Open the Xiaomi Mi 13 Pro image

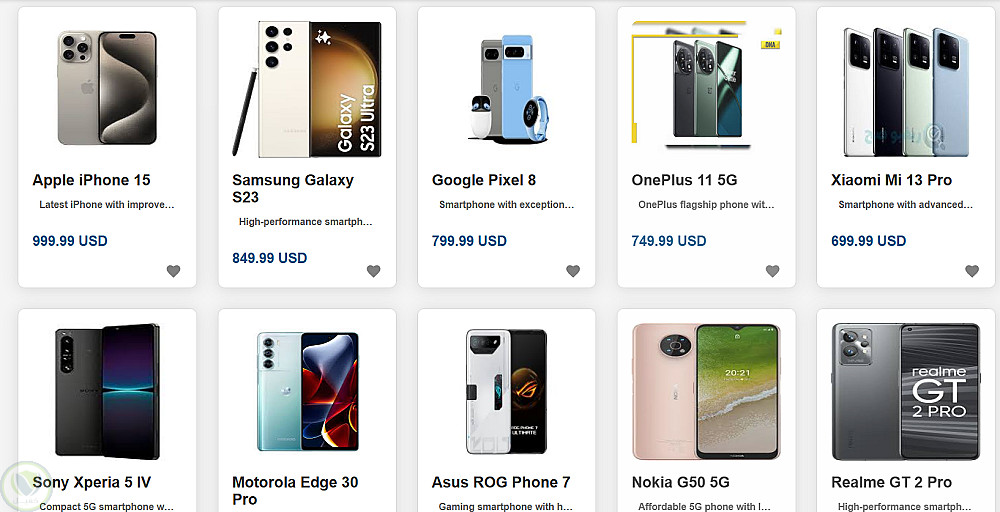(x=906, y=90)
